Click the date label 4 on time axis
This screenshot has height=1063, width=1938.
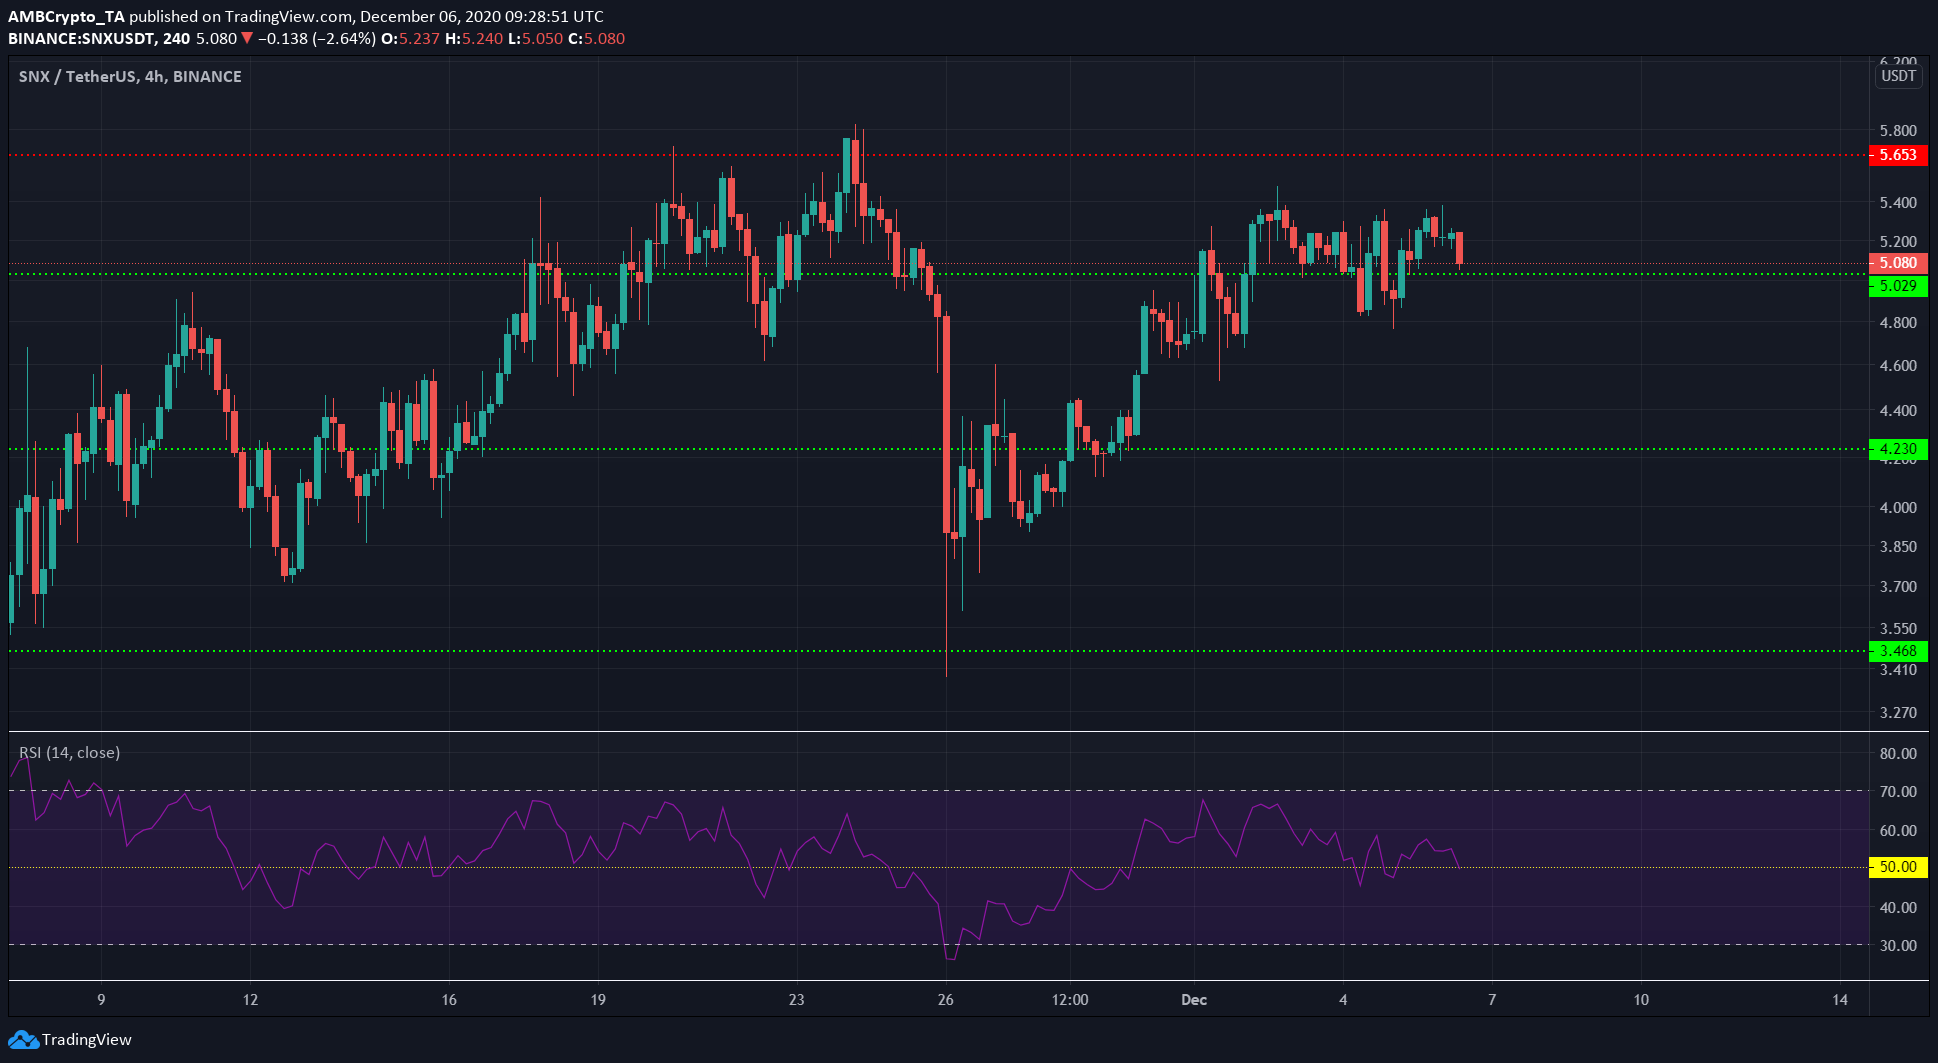(x=1343, y=1000)
